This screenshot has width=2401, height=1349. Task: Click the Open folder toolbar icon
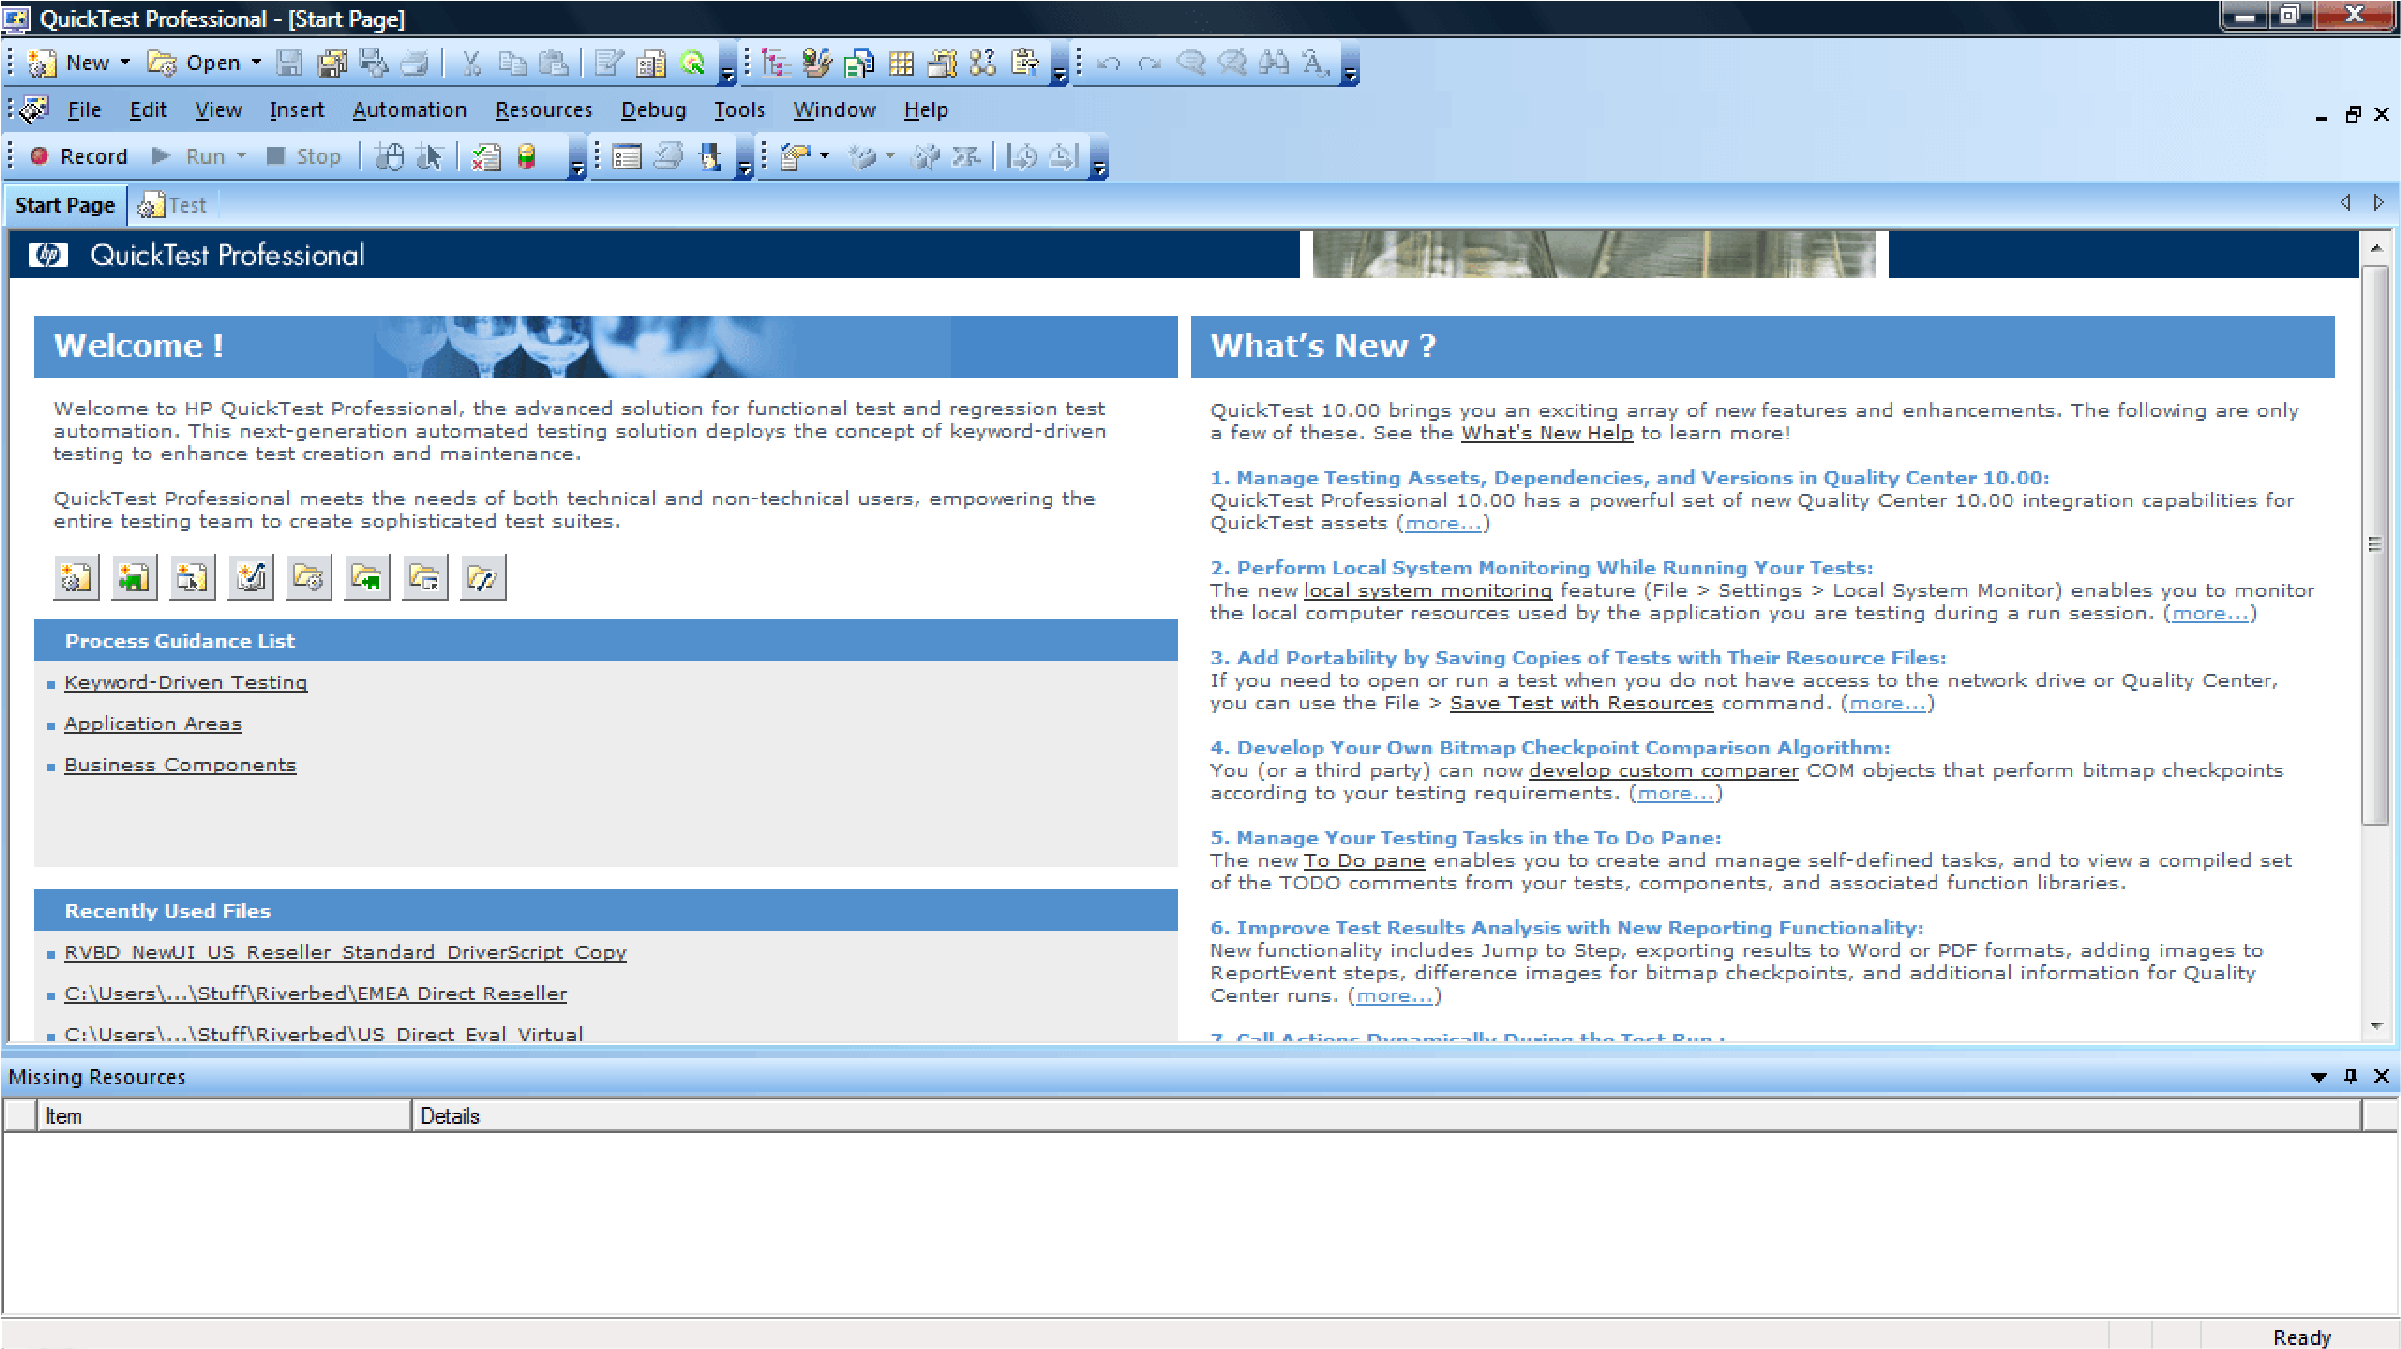coord(161,63)
